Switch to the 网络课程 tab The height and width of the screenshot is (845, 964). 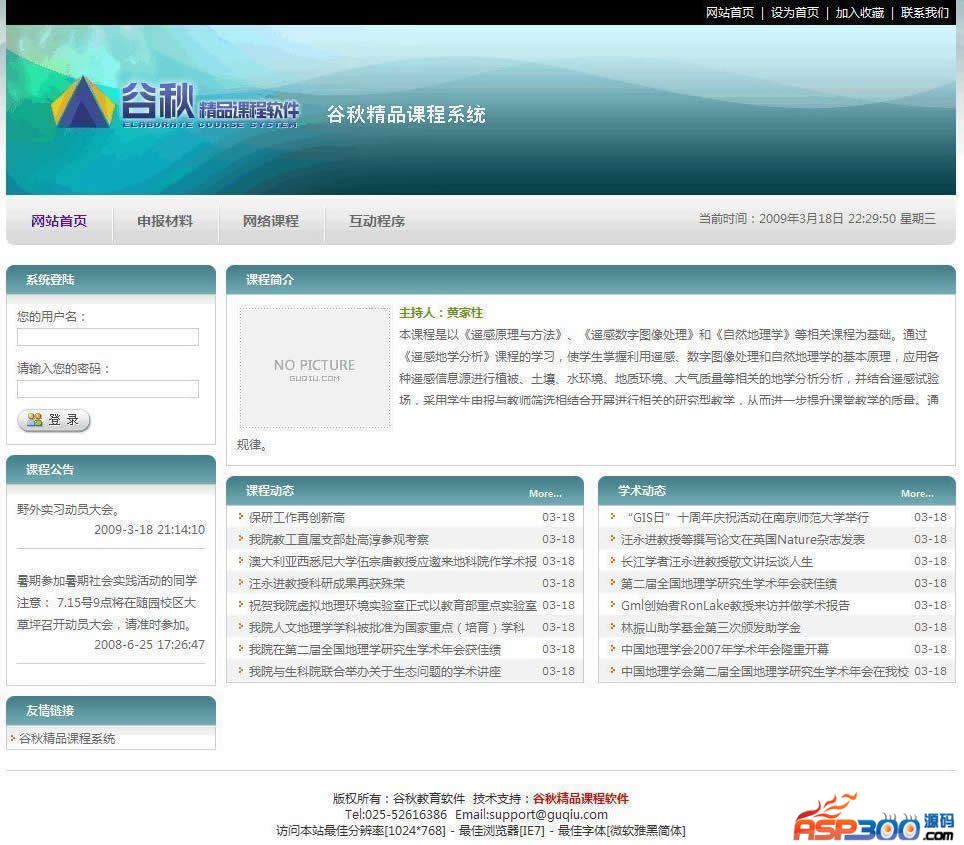click(271, 221)
